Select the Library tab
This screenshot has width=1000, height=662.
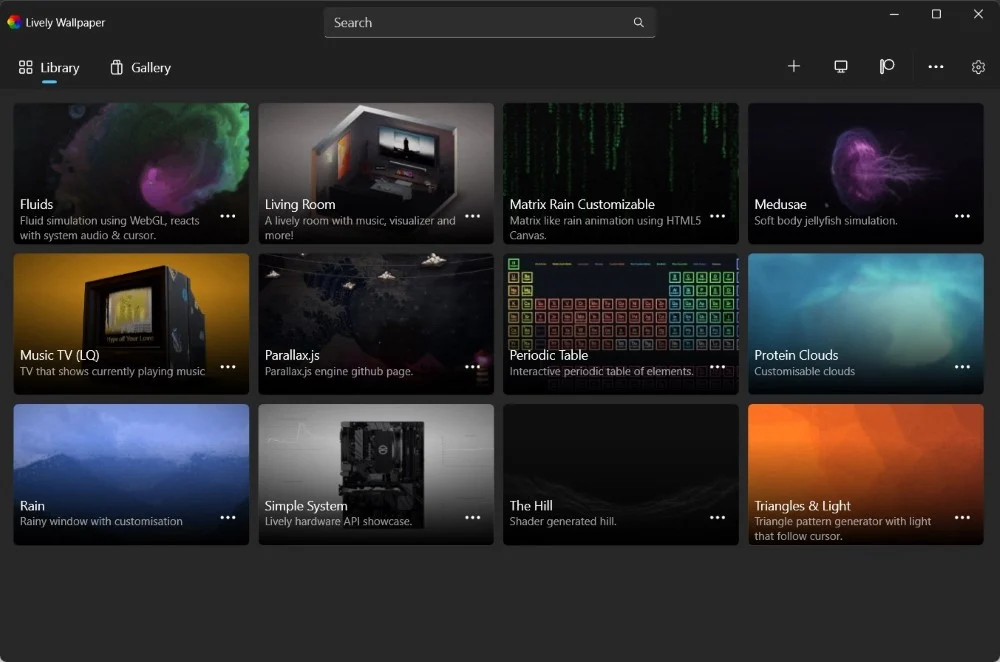click(49, 68)
